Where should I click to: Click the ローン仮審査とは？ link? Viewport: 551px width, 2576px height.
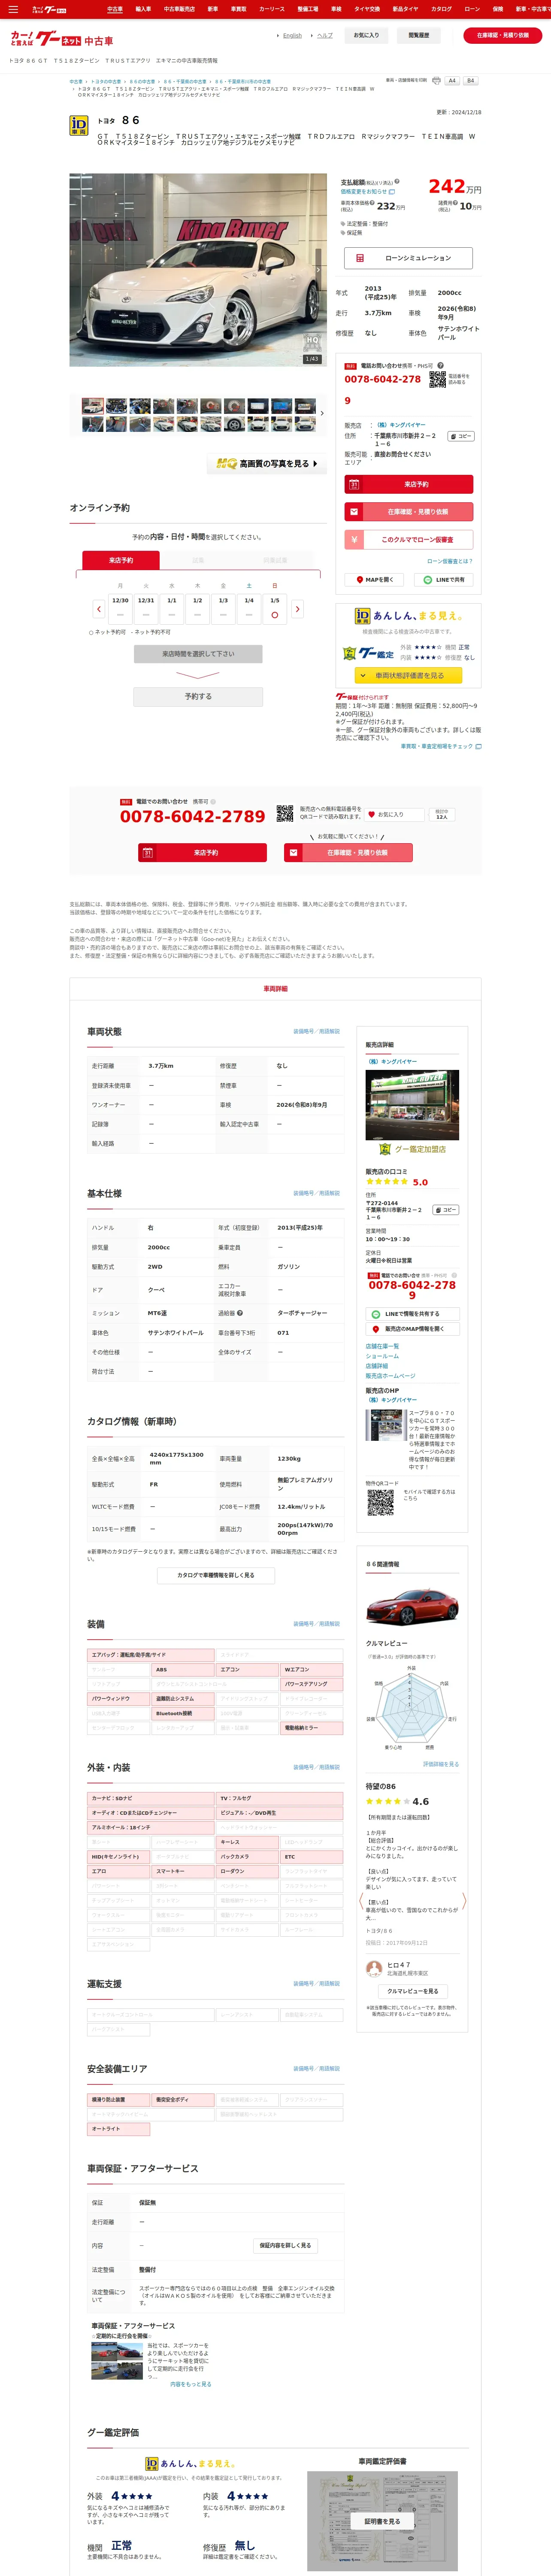450,561
